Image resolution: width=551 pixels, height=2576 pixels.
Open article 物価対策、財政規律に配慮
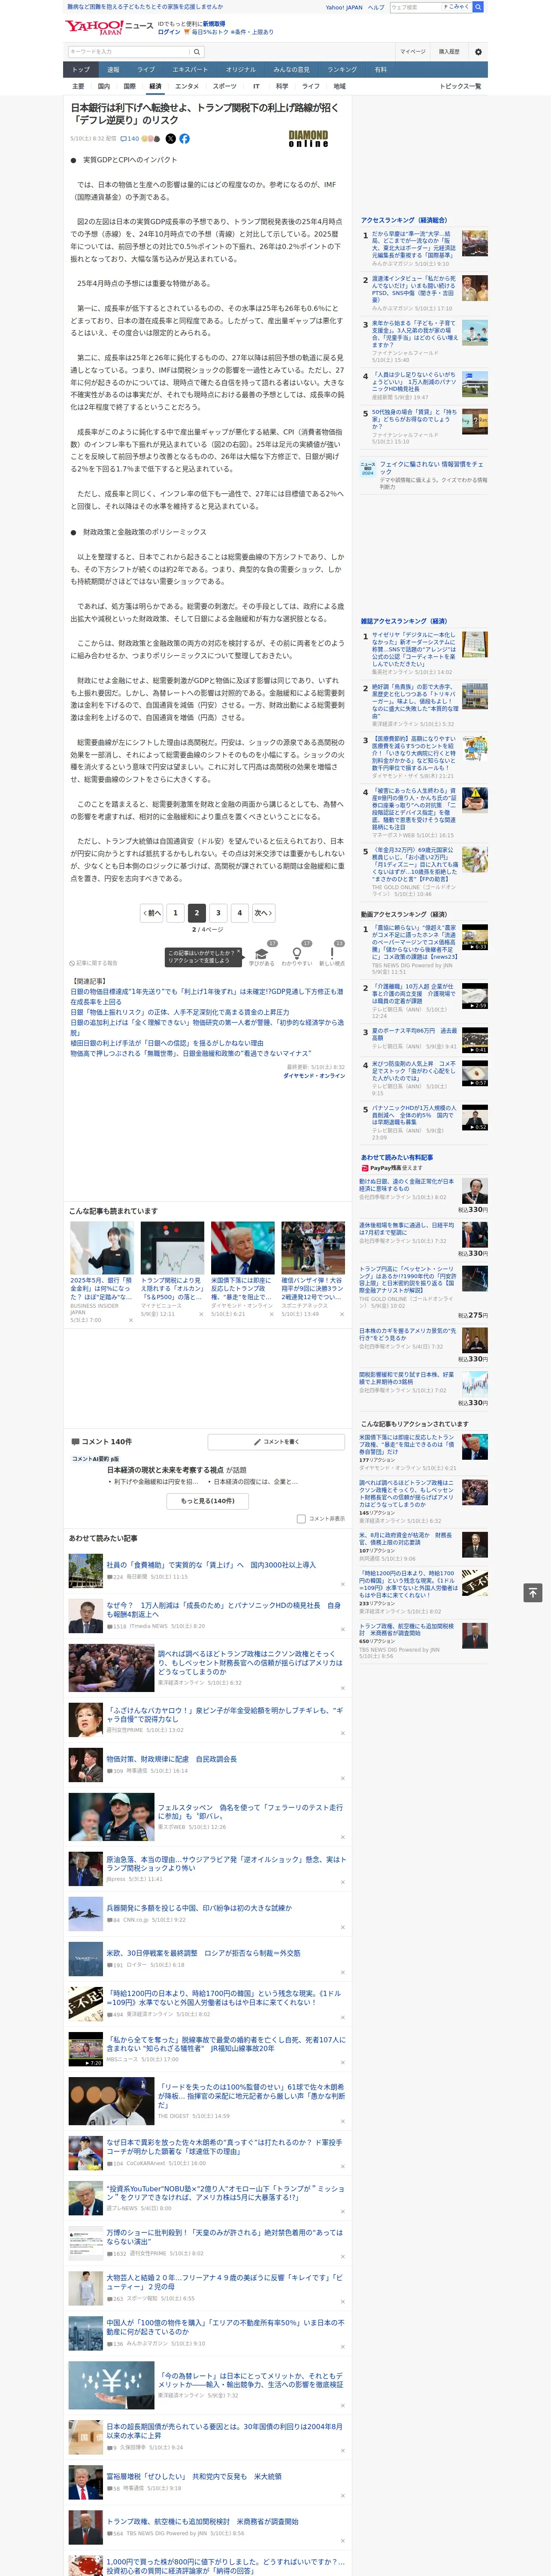[x=172, y=1758]
